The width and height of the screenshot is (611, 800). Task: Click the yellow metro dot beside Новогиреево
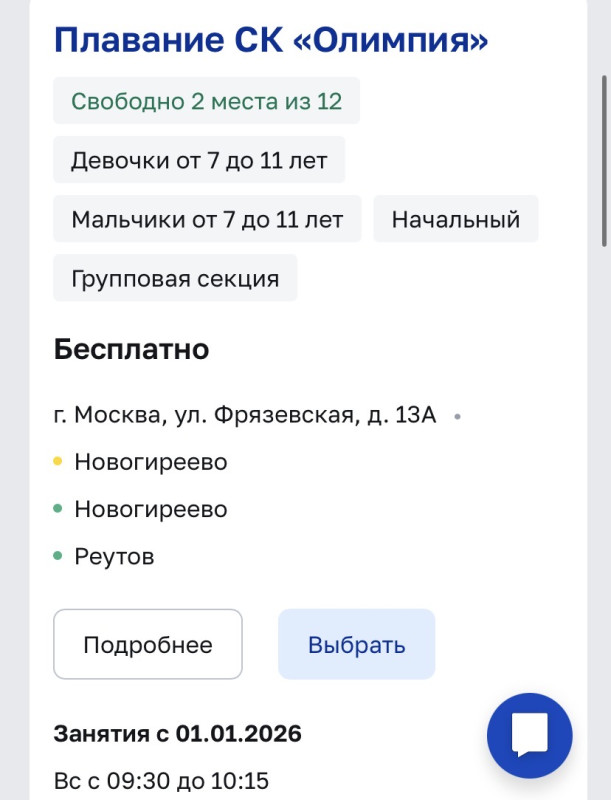58,462
